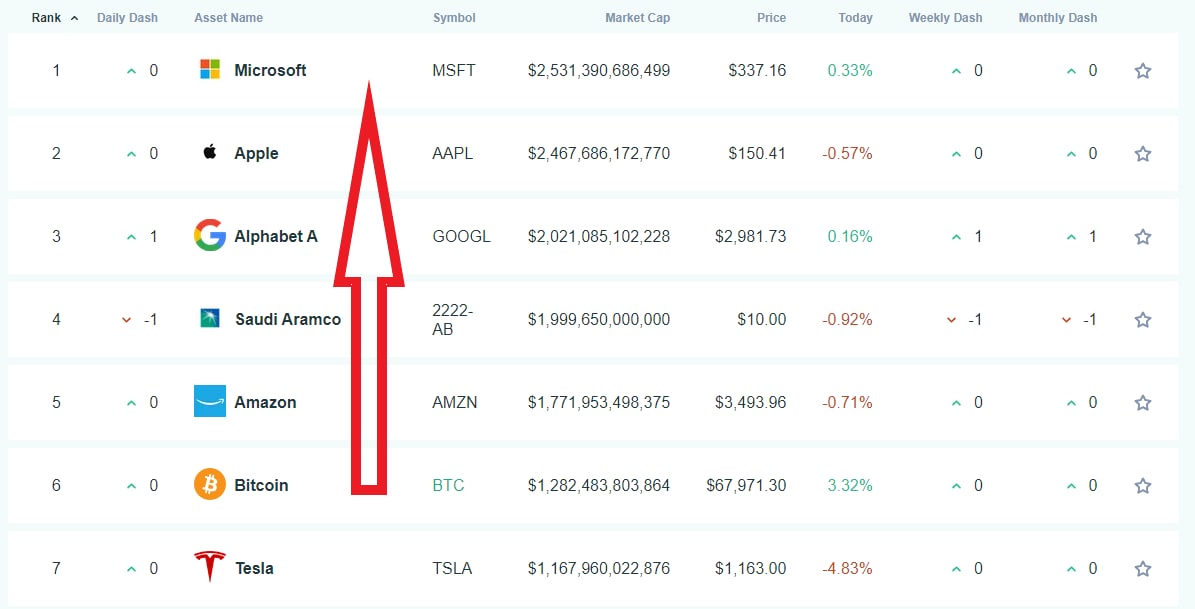This screenshot has width=1195, height=609.
Task: Click the Saudi Aramco logo icon
Action: [210, 319]
